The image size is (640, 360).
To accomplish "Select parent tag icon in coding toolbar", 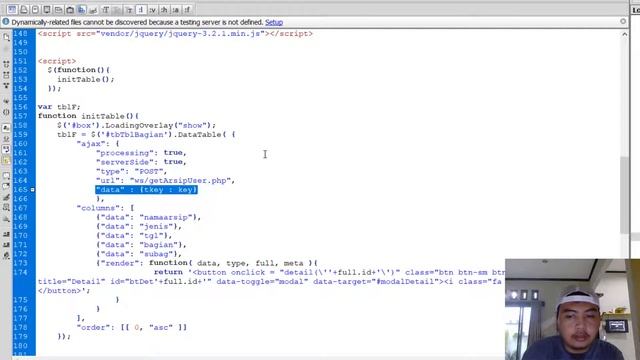I will click(x=6, y=101).
